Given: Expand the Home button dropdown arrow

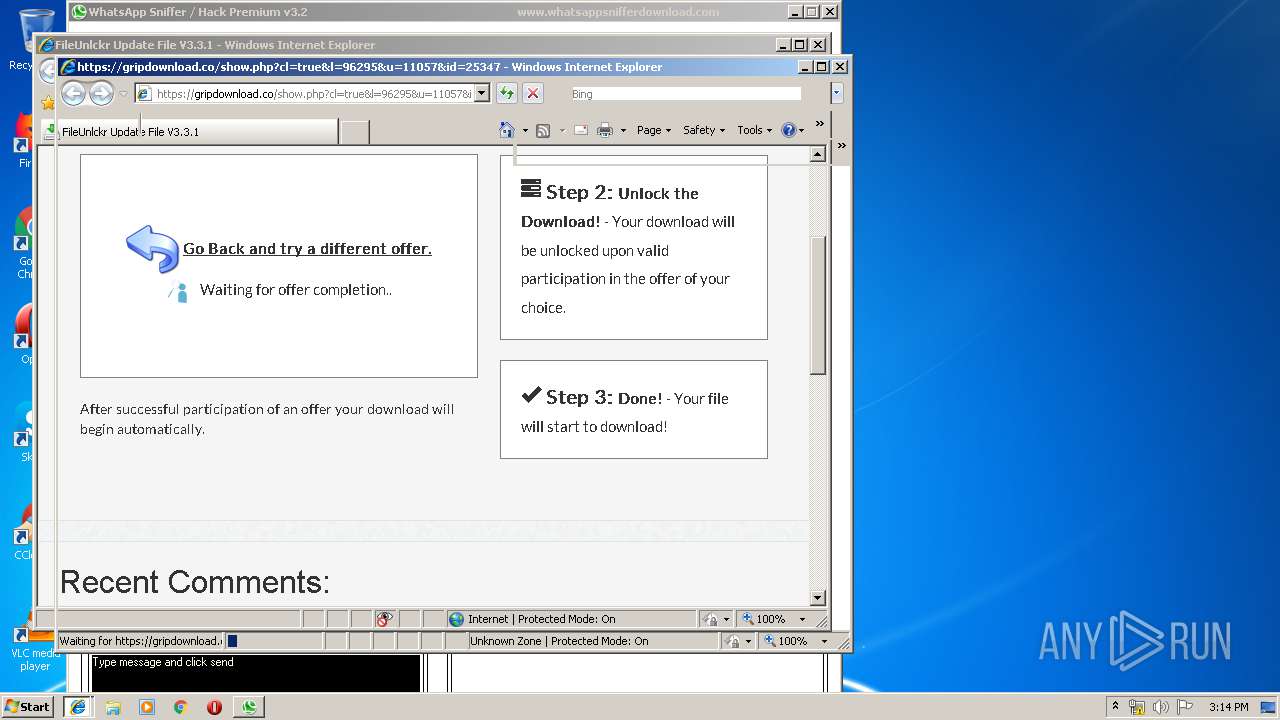Looking at the screenshot, I should point(525,130).
